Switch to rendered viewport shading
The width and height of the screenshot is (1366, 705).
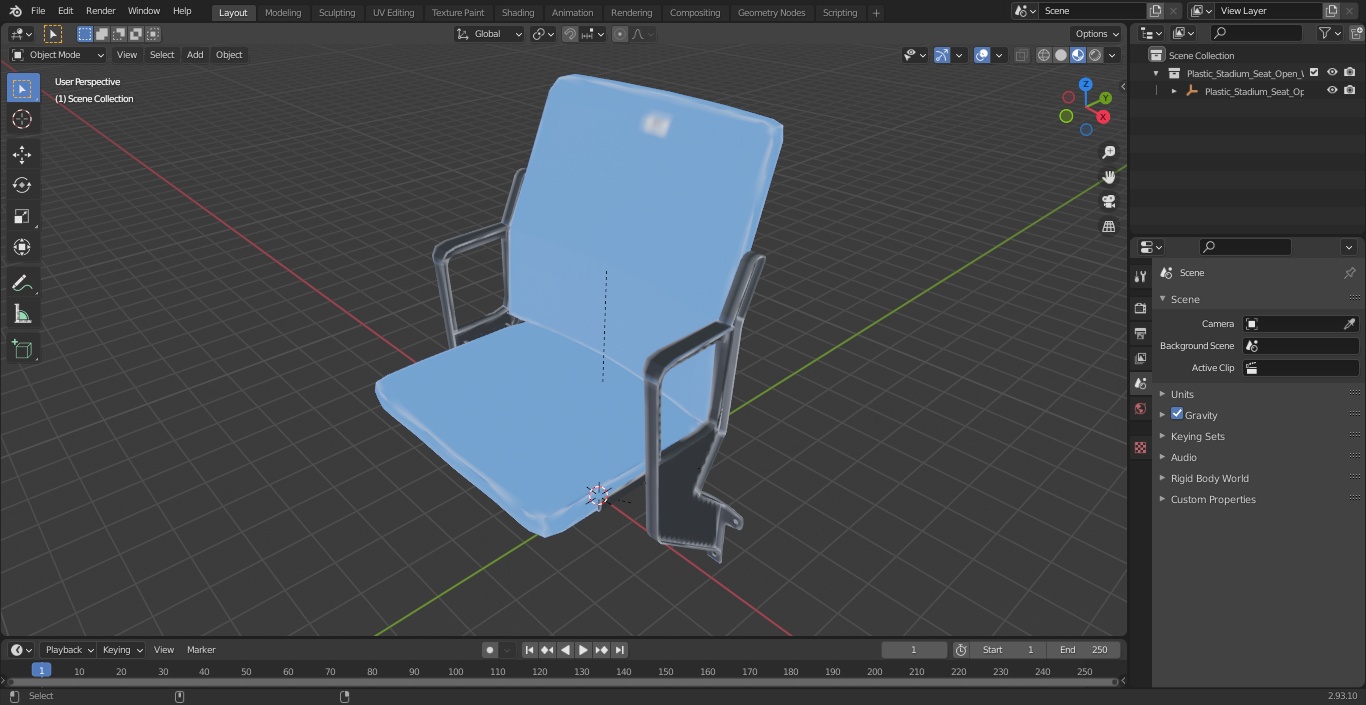tap(1095, 55)
